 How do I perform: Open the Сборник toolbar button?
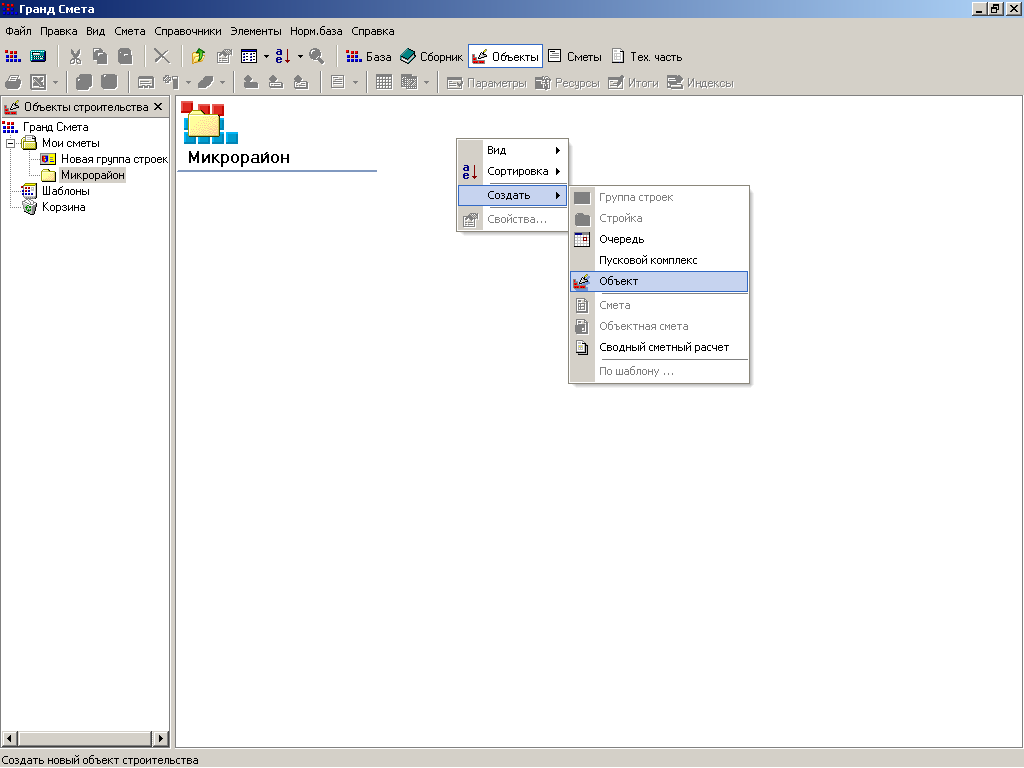tap(431, 57)
